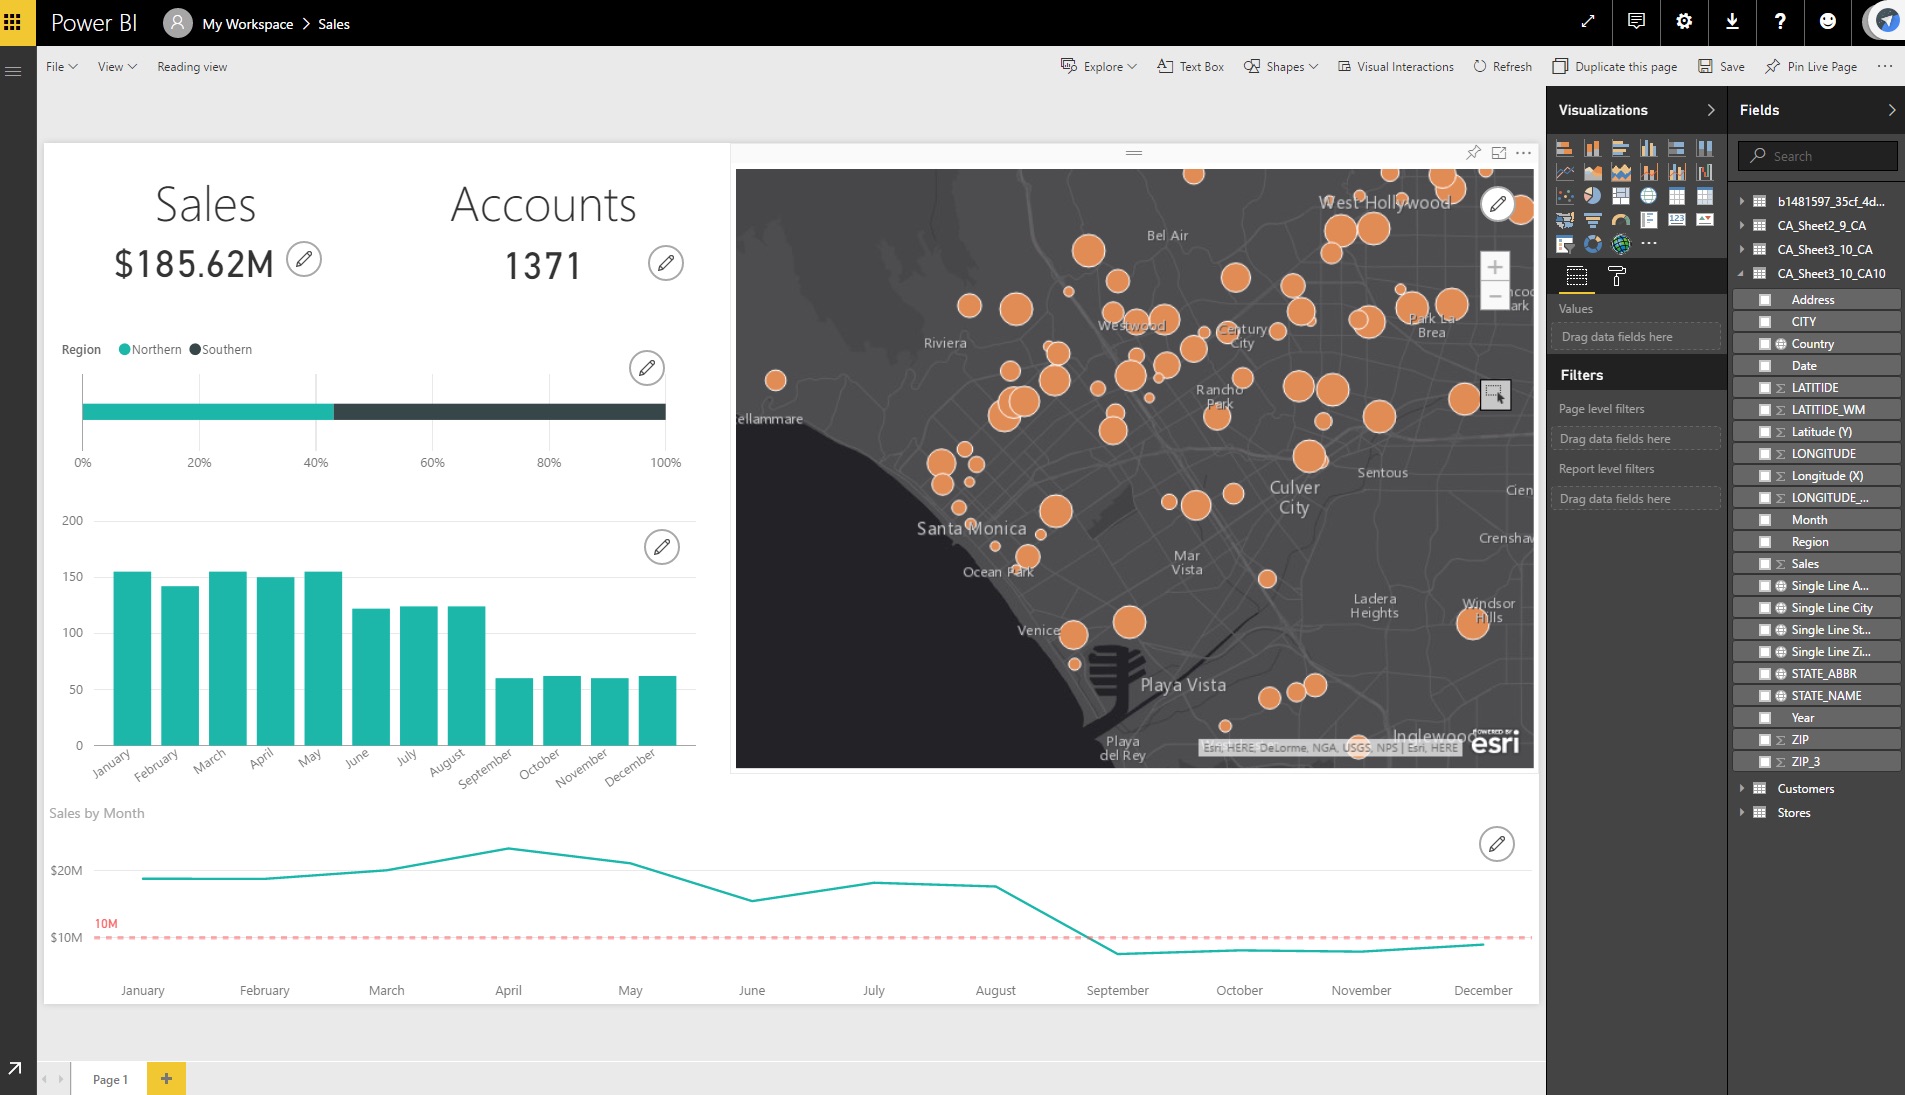The height and width of the screenshot is (1095, 1905).
Task: Tick the CITY field checkbox
Action: (1765, 322)
